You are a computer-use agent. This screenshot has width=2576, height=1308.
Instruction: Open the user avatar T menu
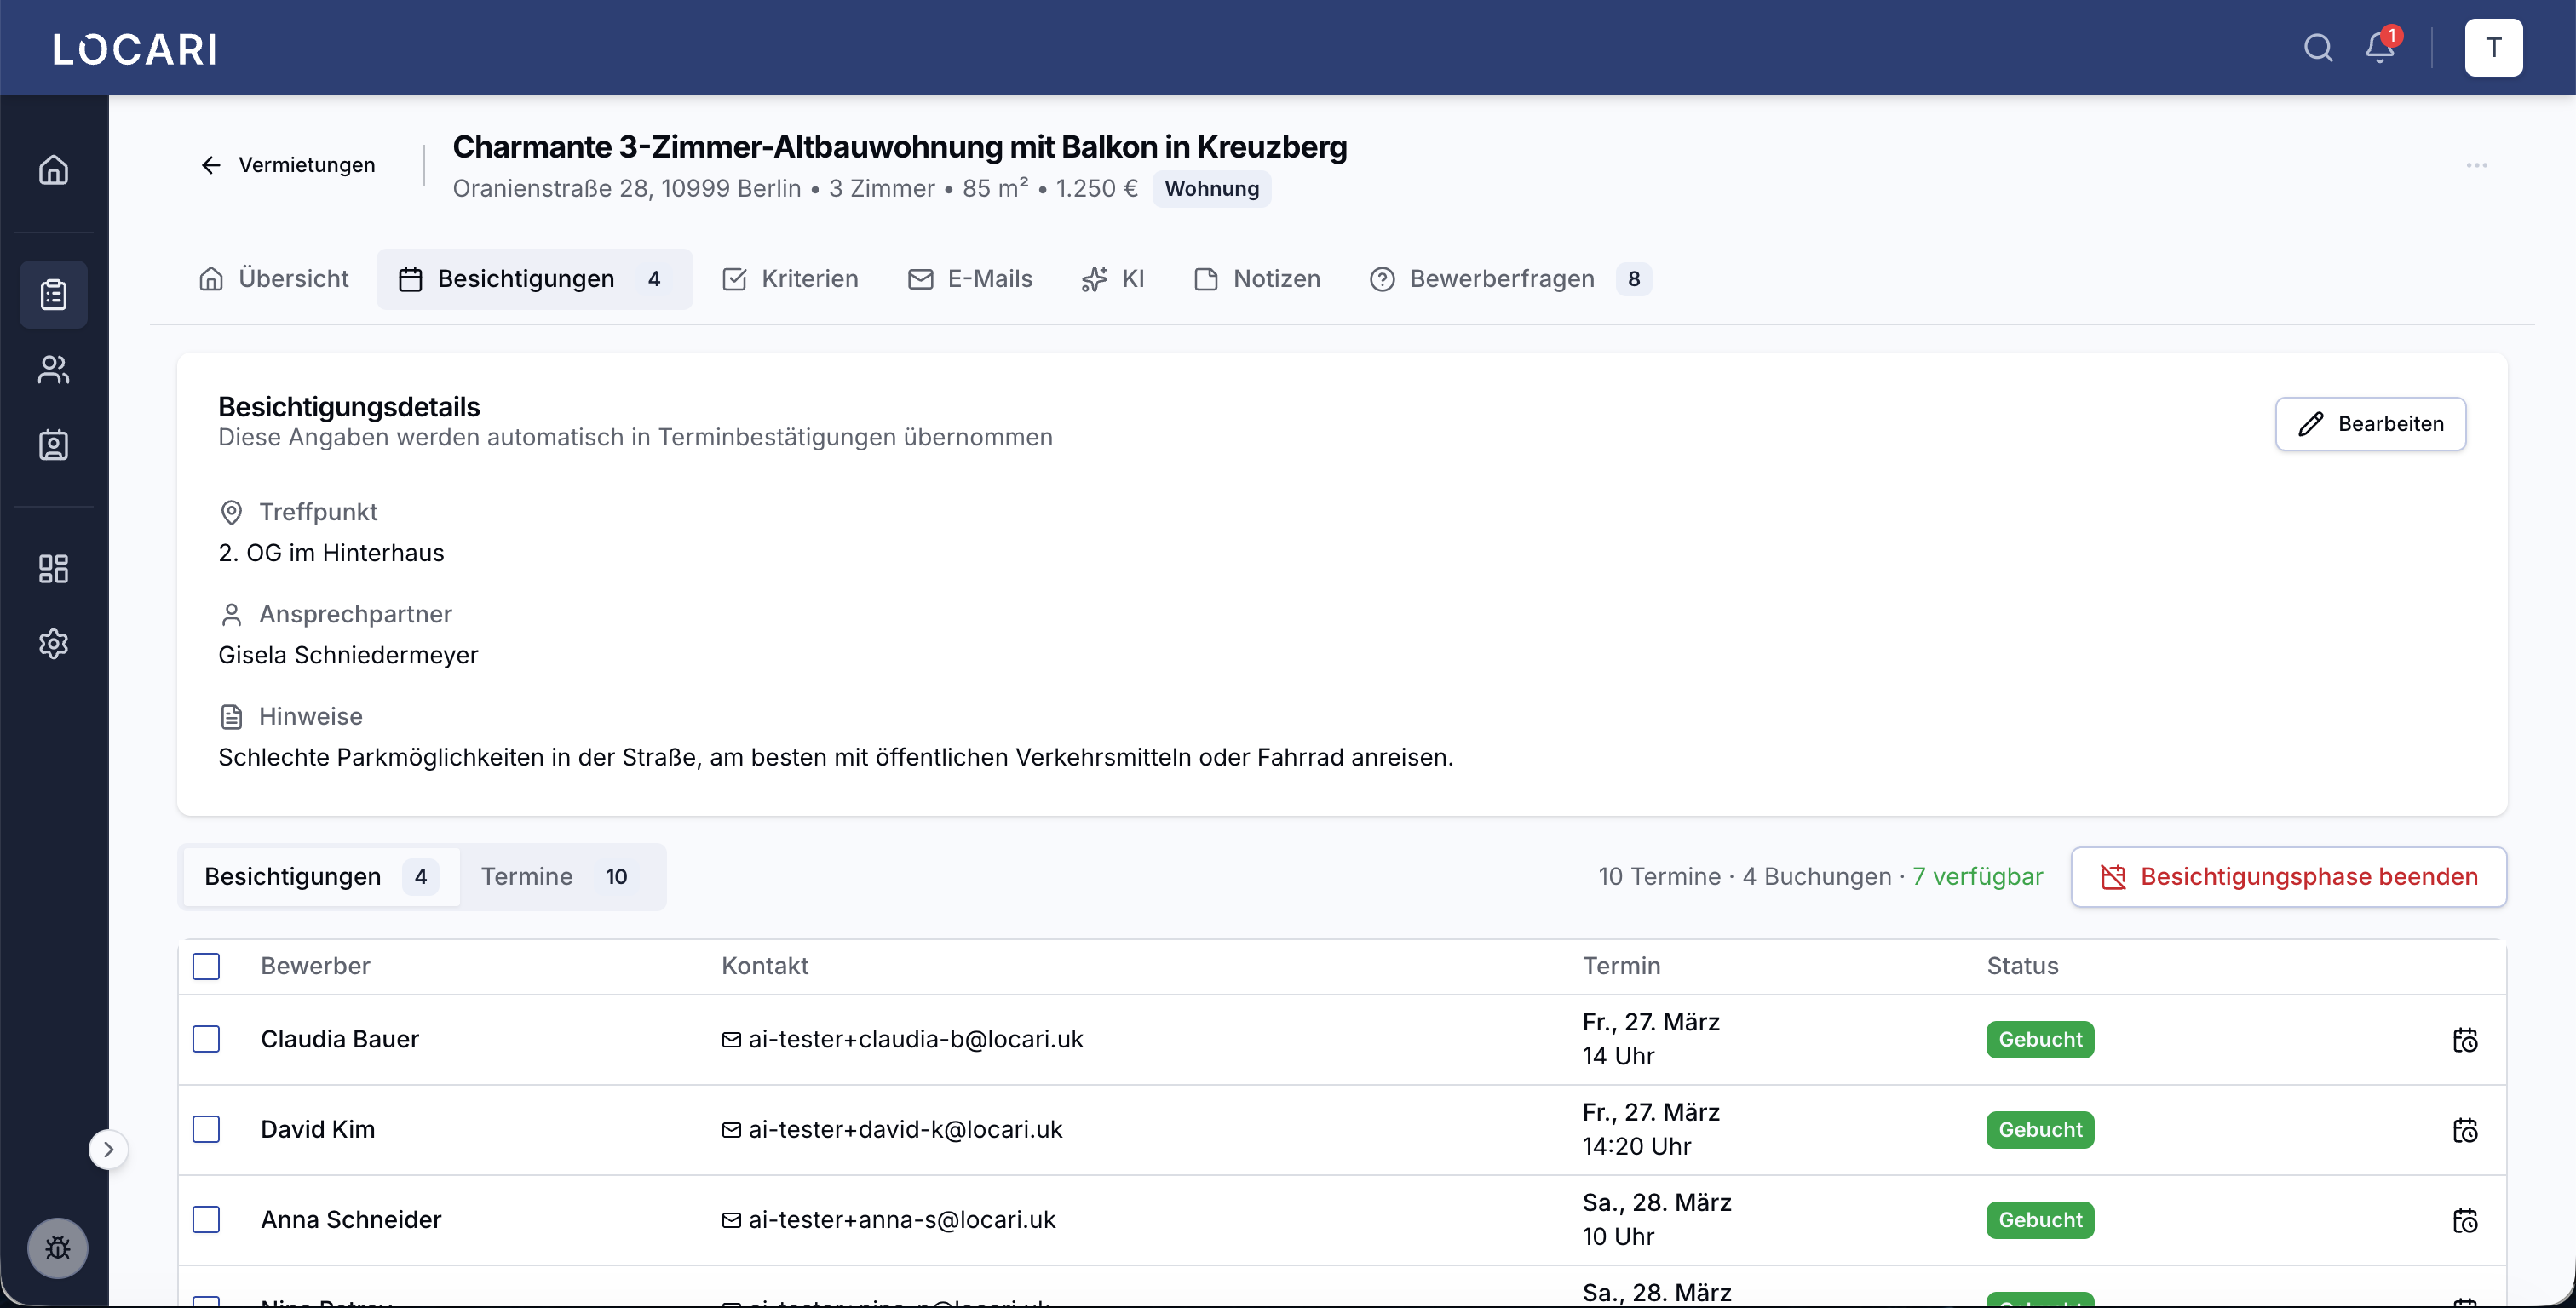[x=2493, y=48]
